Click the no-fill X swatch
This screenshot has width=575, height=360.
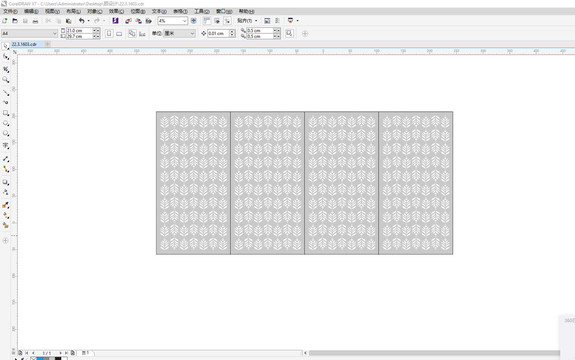(x=33, y=359)
